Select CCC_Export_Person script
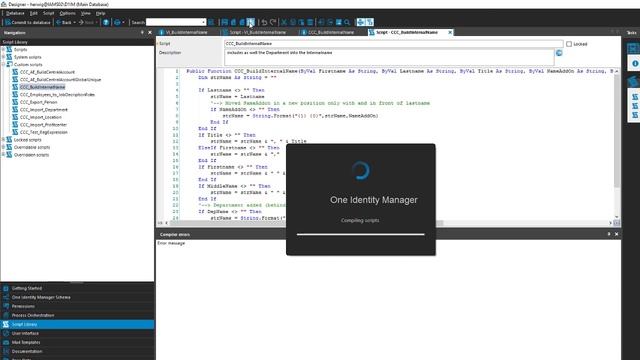 tap(38, 102)
